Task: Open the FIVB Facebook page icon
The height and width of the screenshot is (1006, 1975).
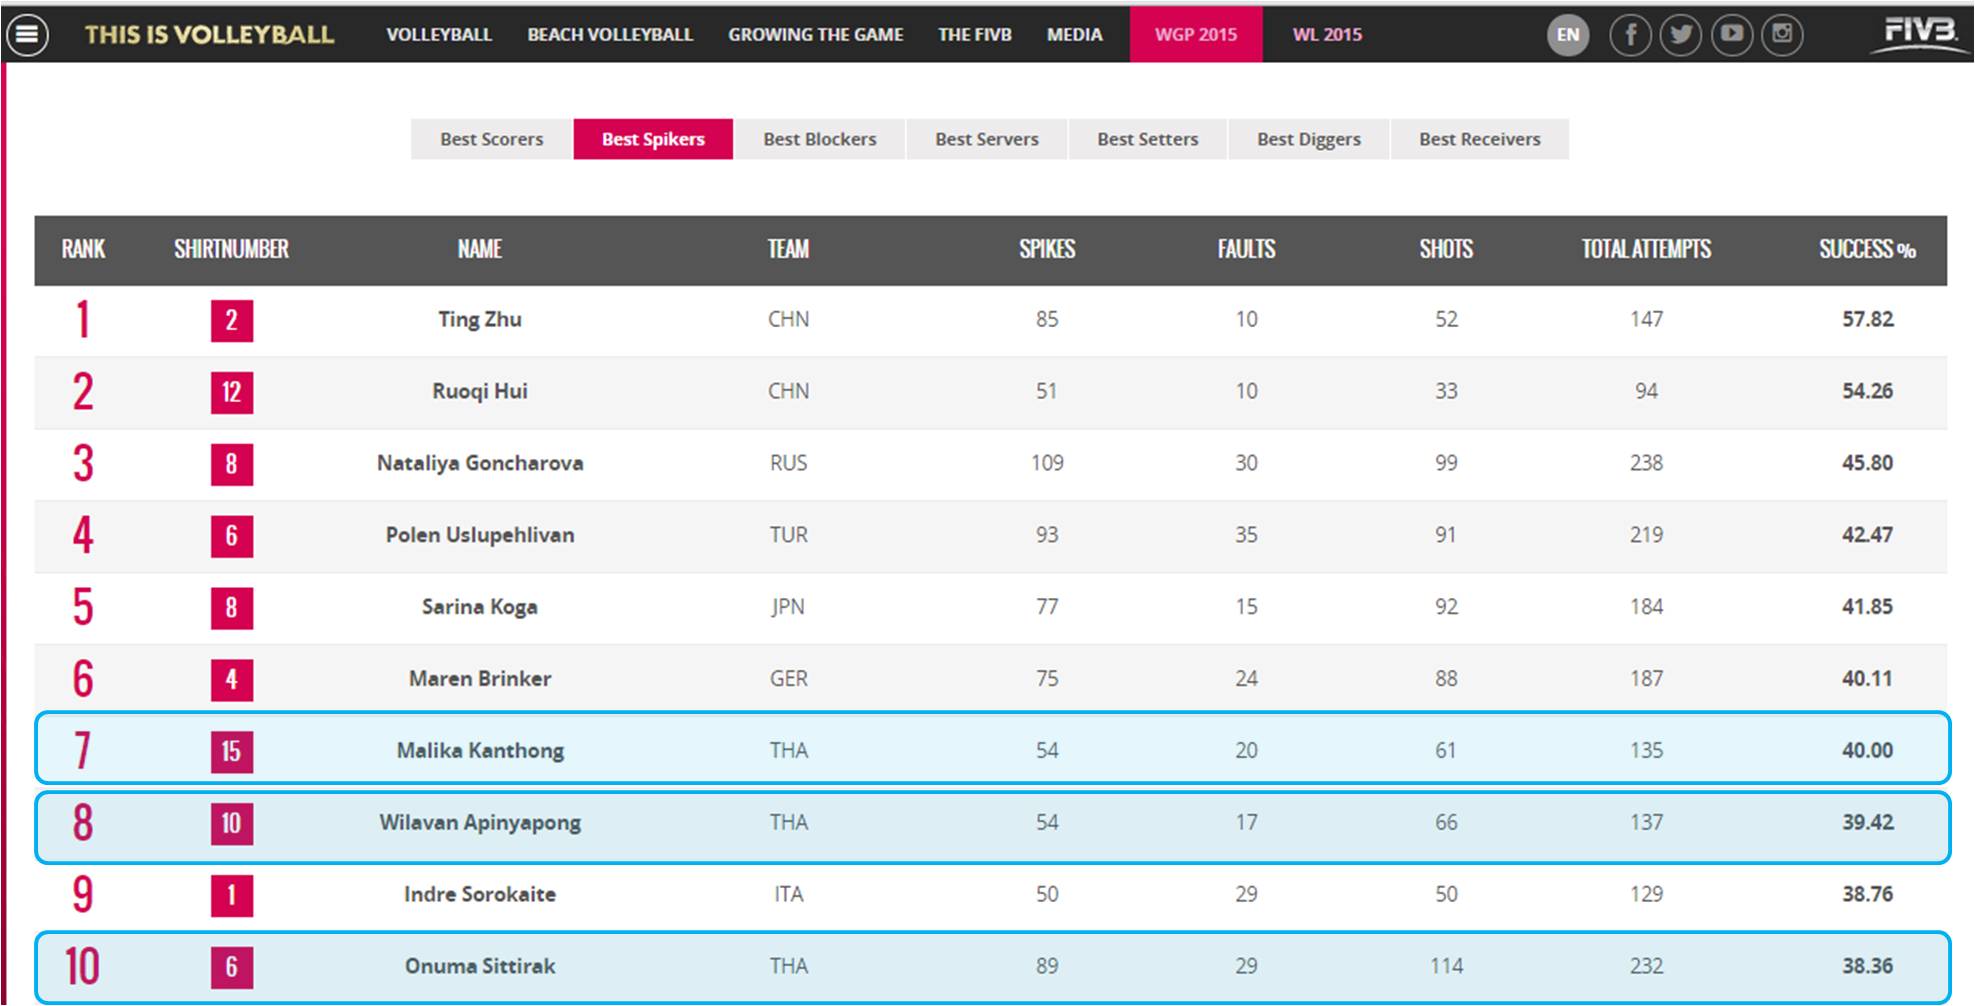Action: 1630,35
